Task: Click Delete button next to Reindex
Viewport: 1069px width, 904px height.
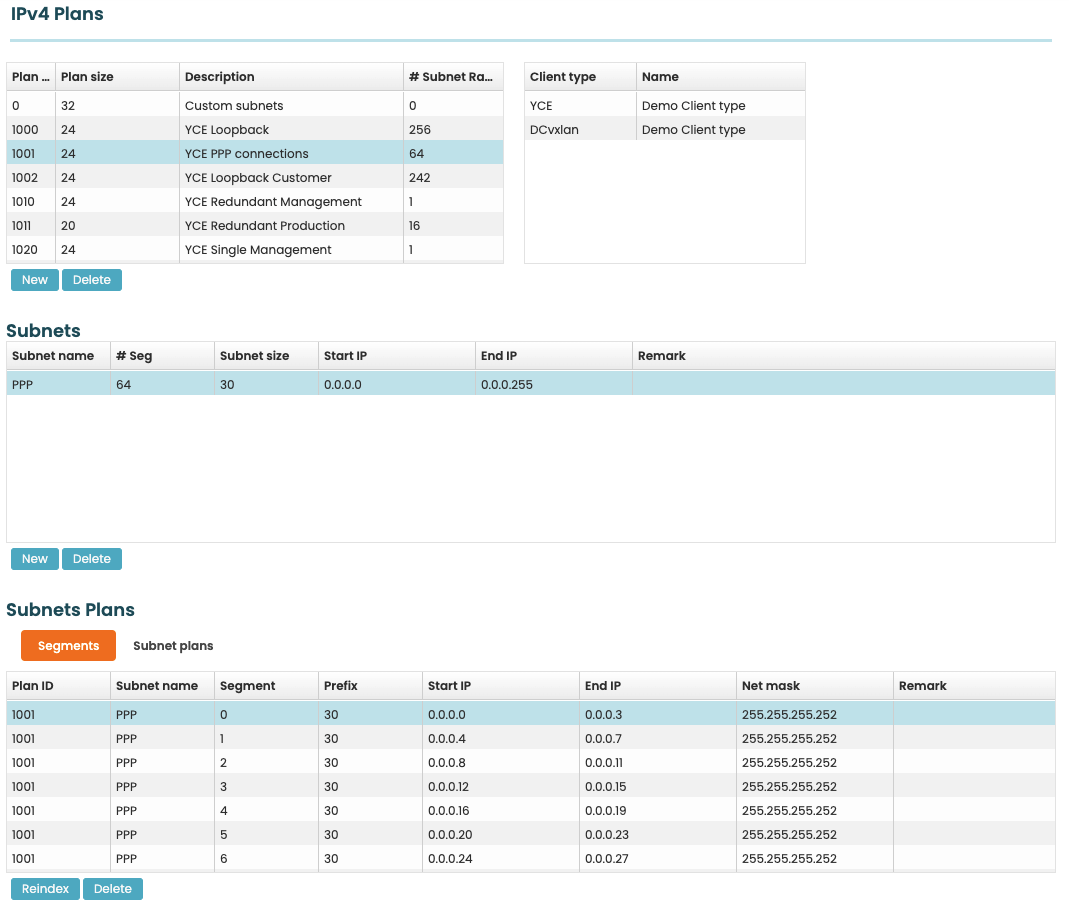Action: click(x=113, y=889)
